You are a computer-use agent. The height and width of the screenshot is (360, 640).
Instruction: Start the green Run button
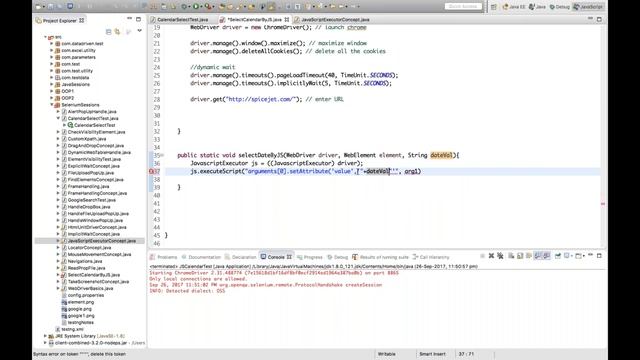point(196,7)
